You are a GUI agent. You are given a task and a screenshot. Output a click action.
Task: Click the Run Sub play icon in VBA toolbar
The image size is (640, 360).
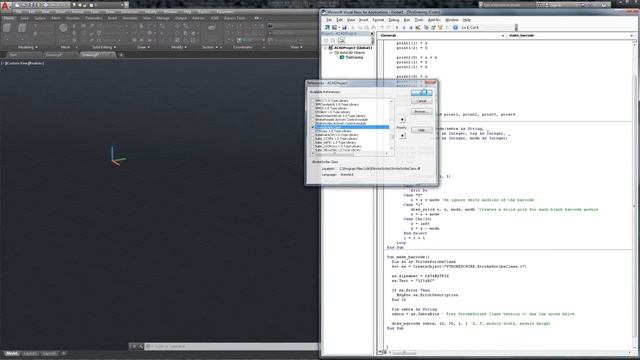[397, 27]
